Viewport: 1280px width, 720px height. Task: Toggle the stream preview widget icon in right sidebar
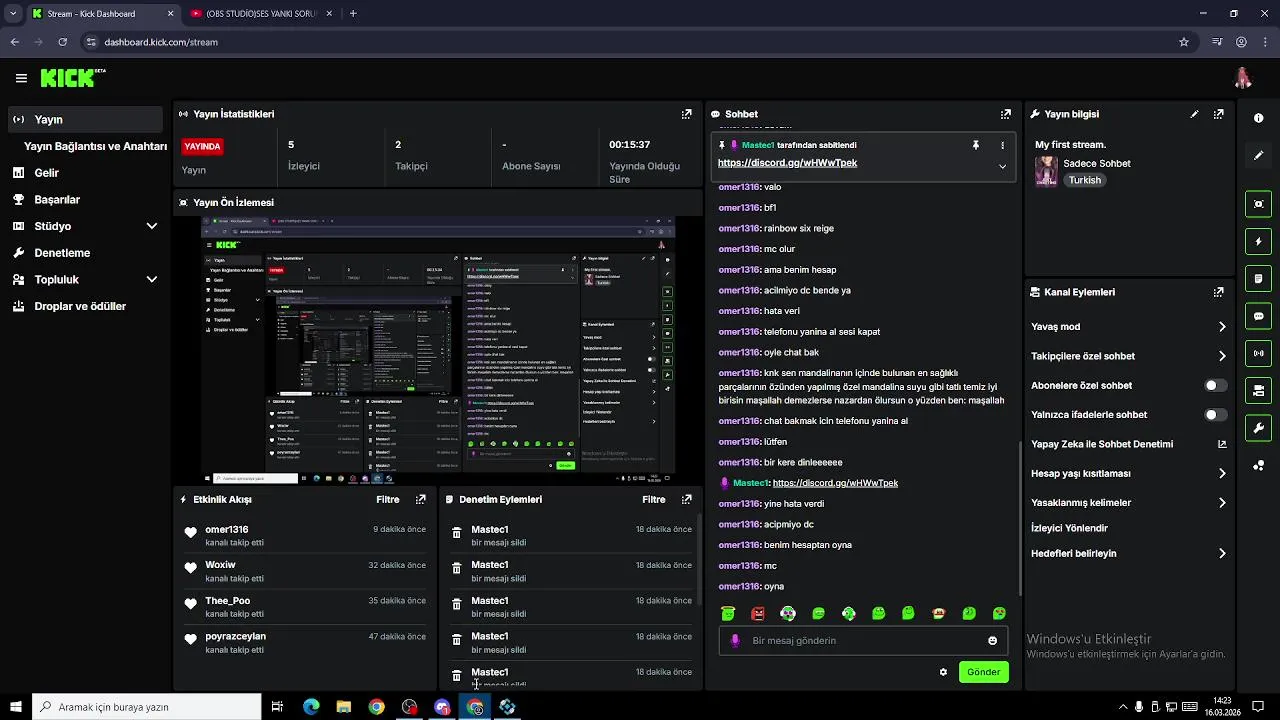(1258, 204)
